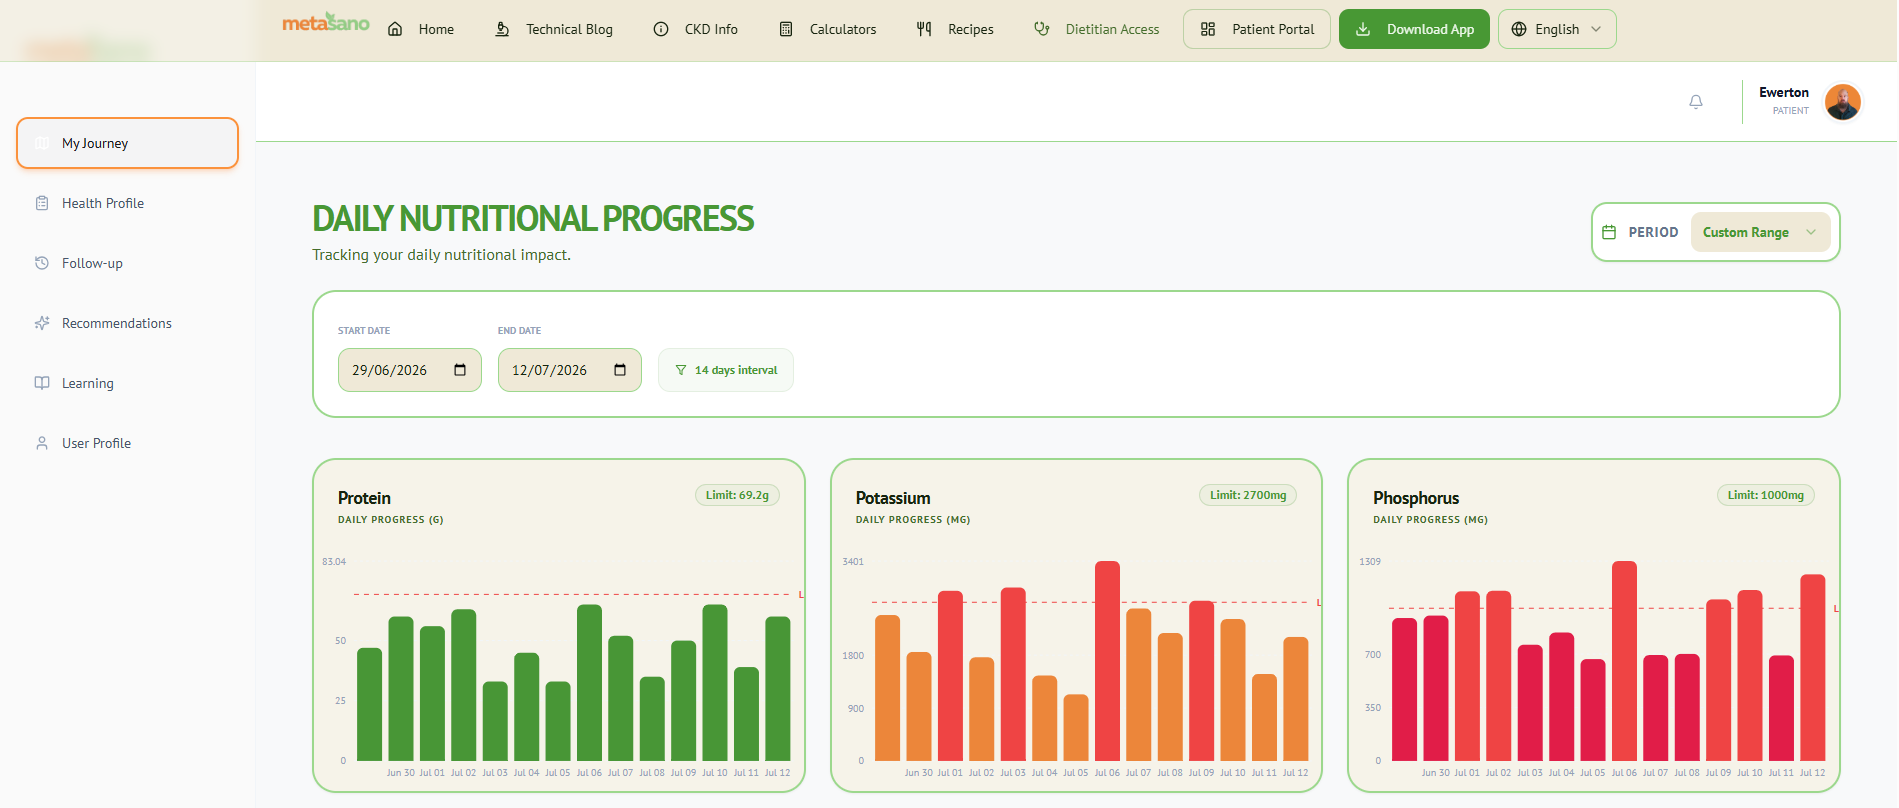Click Ewerton's profile avatar

tap(1842, 101)
